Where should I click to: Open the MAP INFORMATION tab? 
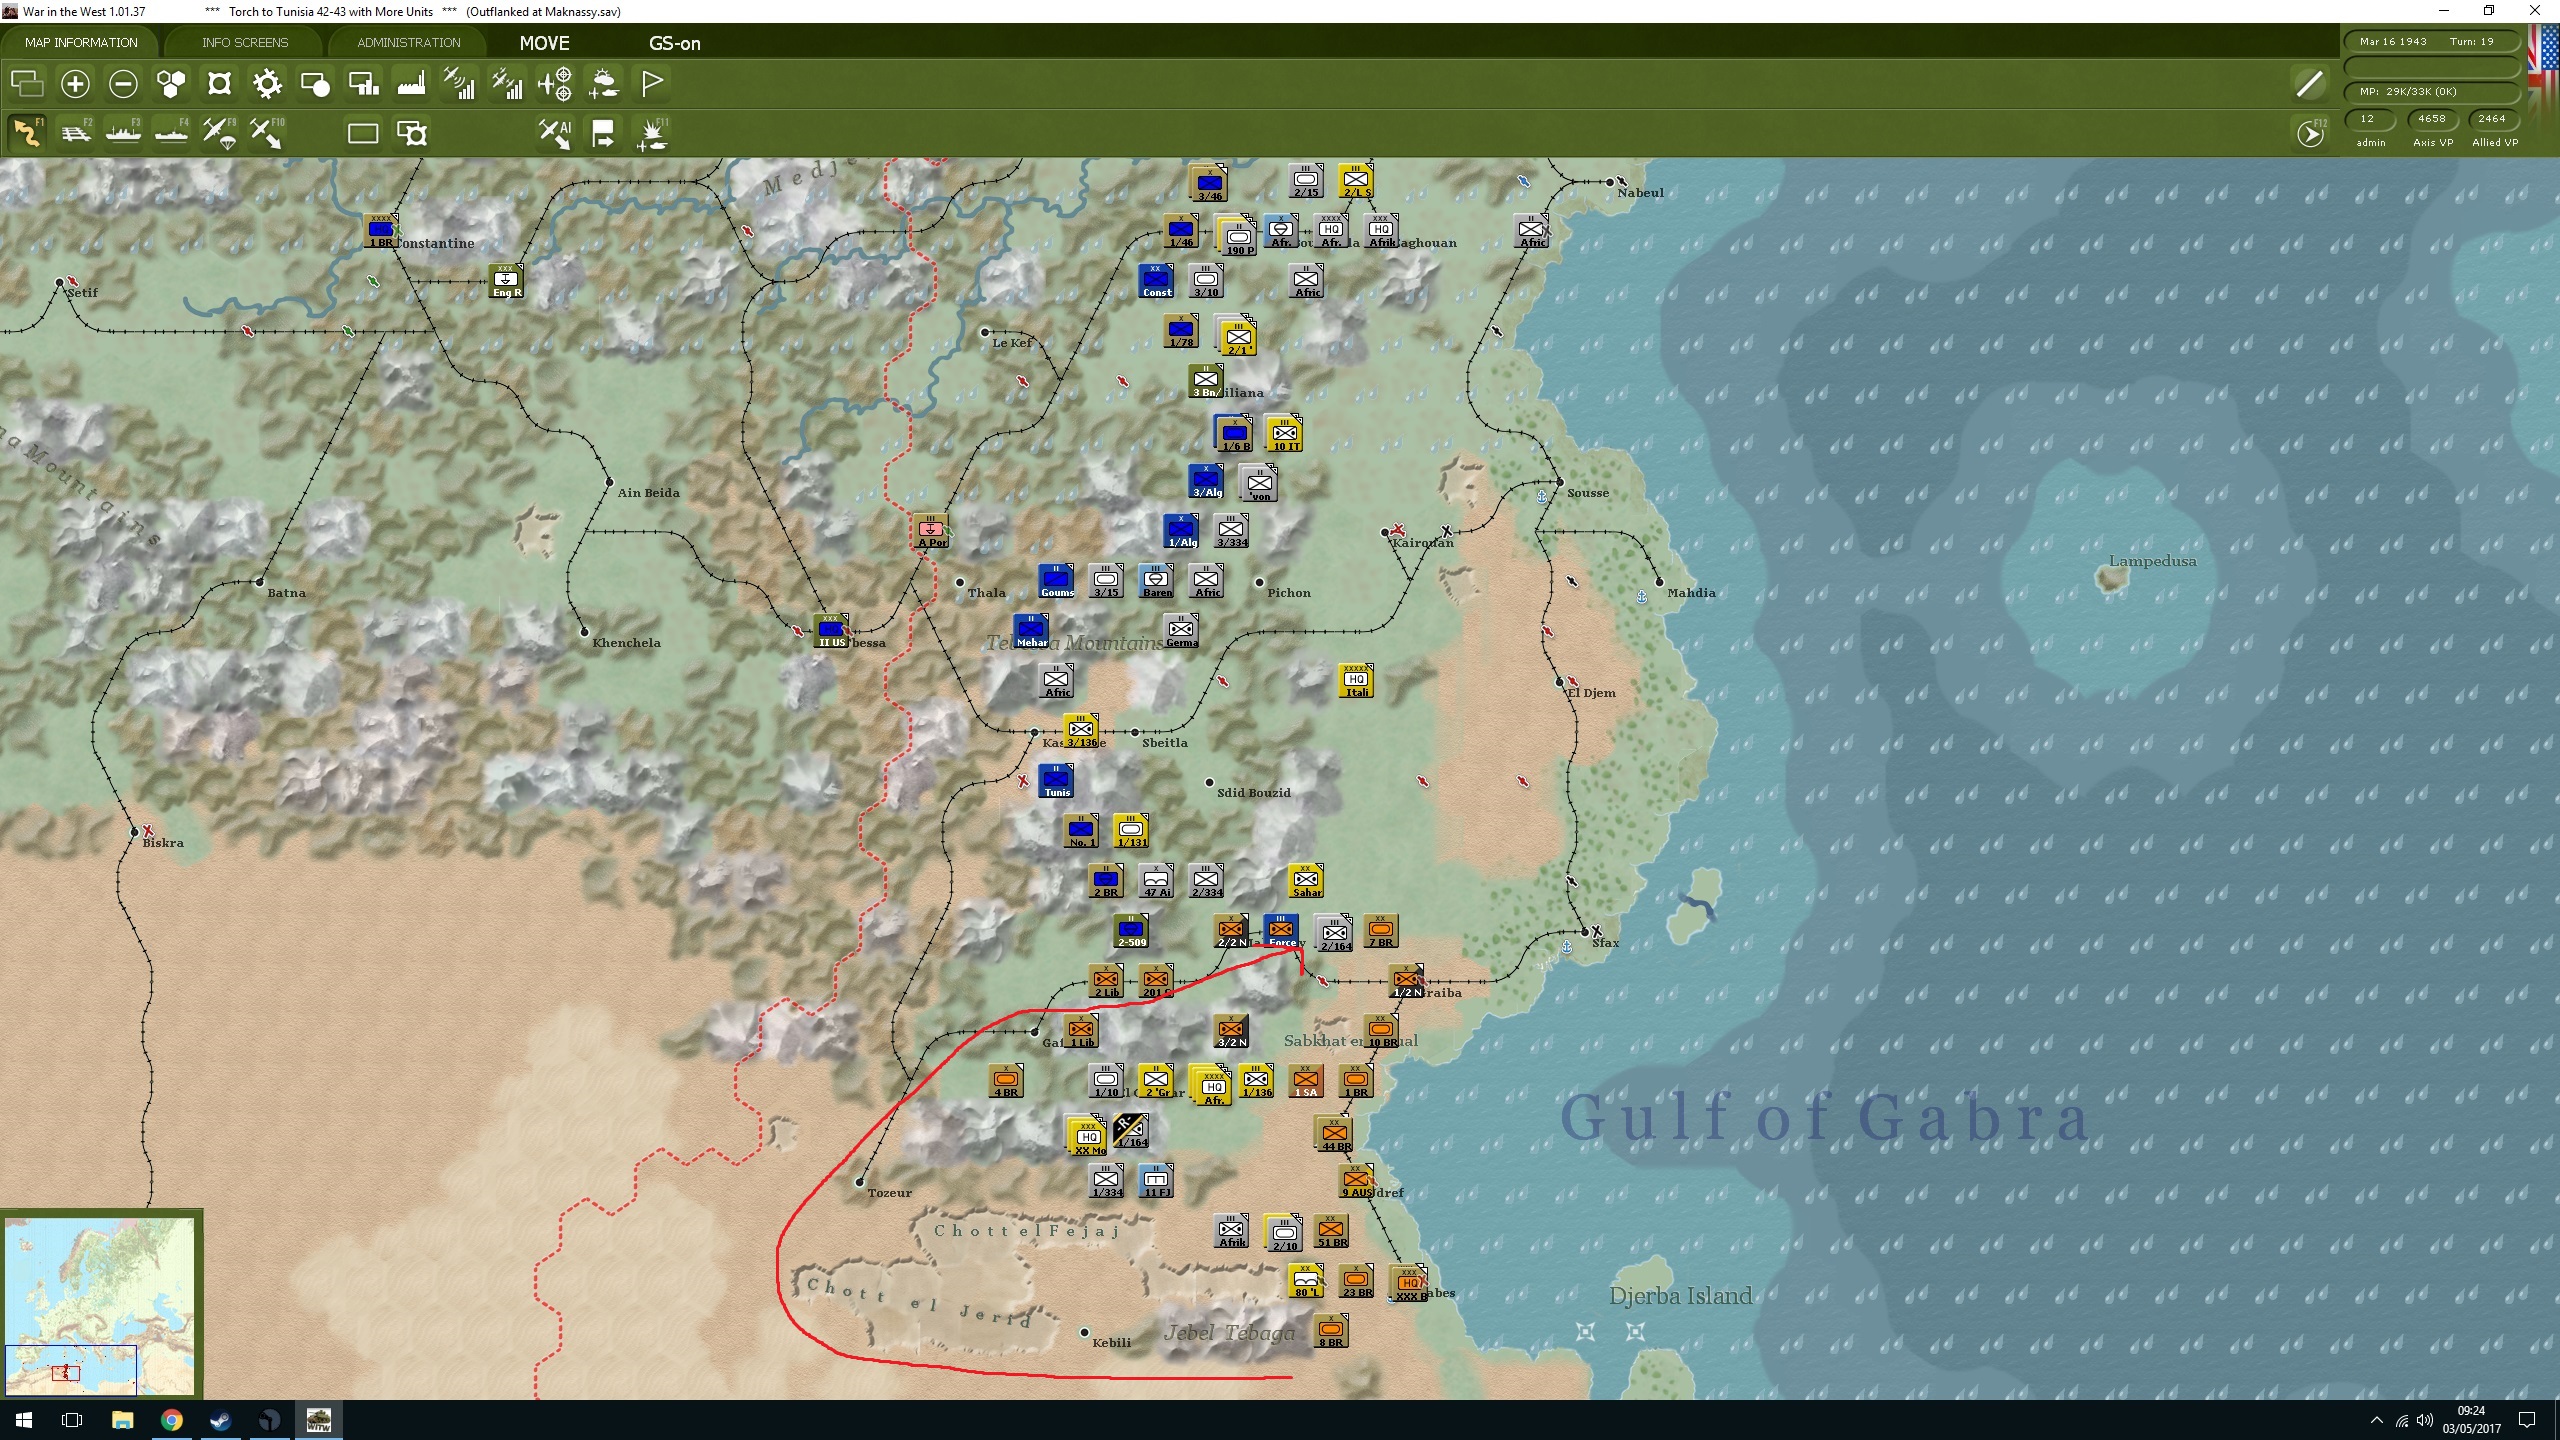81,42
